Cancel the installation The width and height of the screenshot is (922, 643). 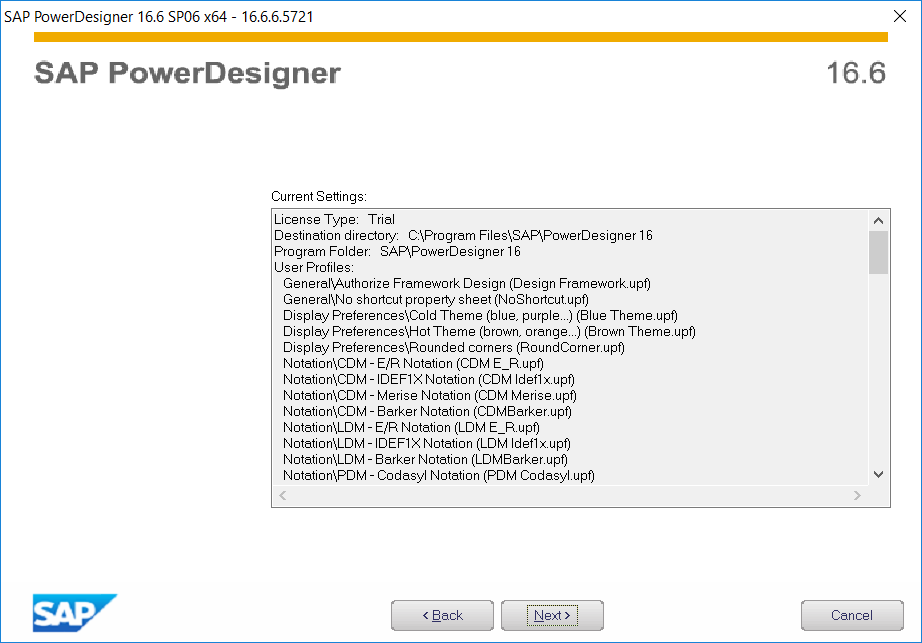[852, 615]
